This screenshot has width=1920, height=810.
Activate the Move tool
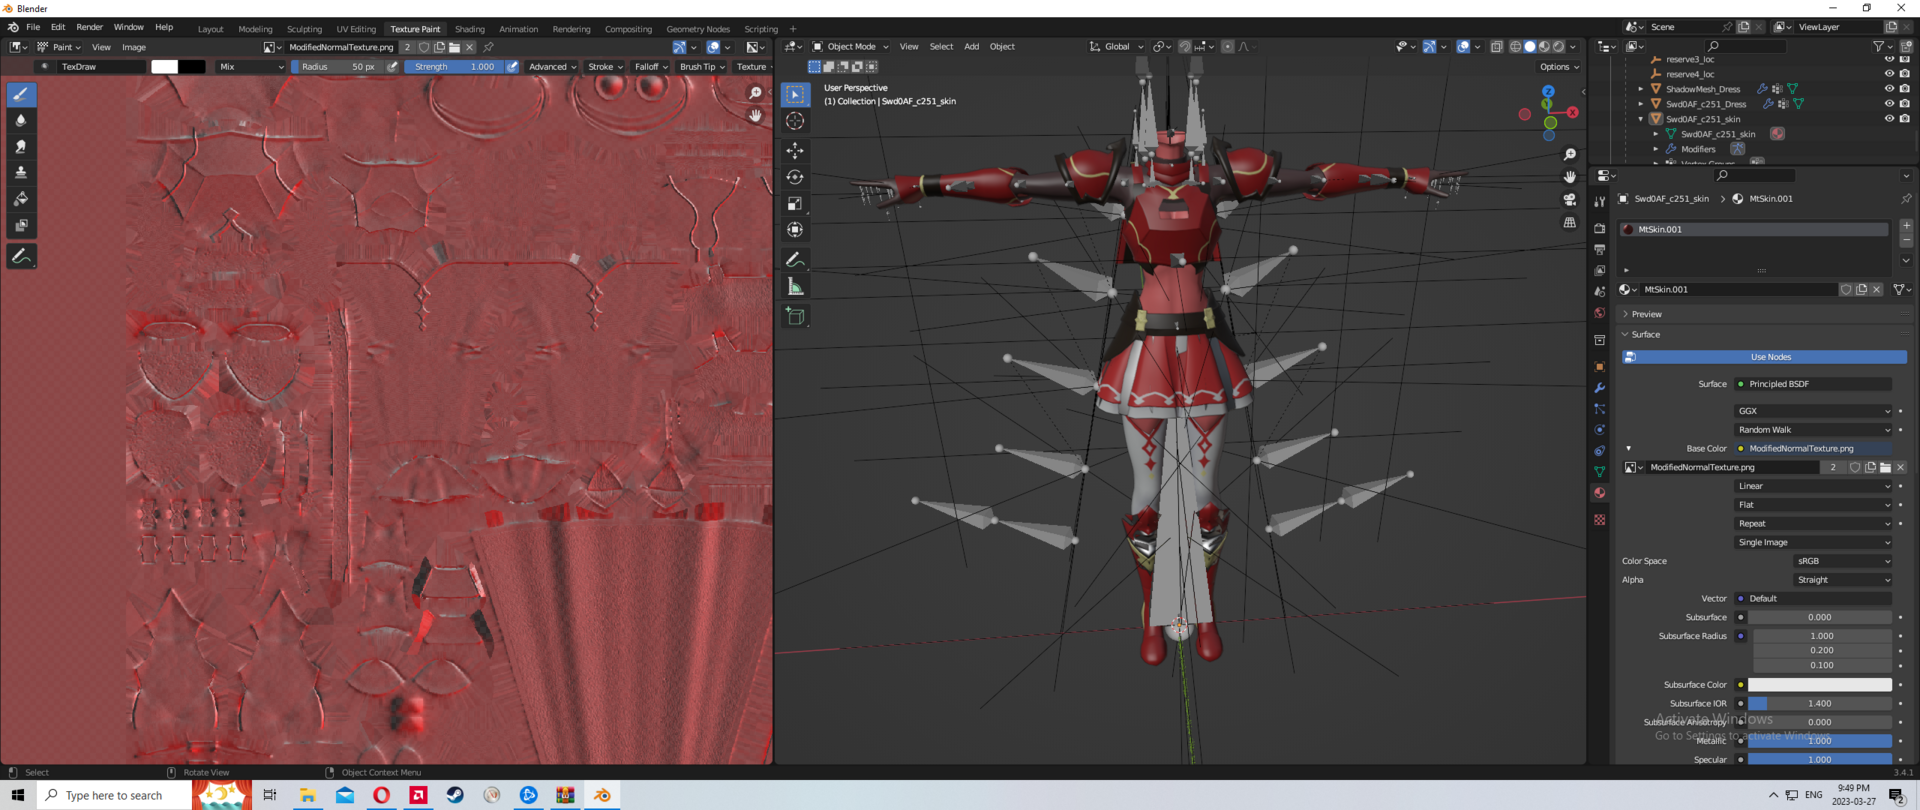(795, 151)
